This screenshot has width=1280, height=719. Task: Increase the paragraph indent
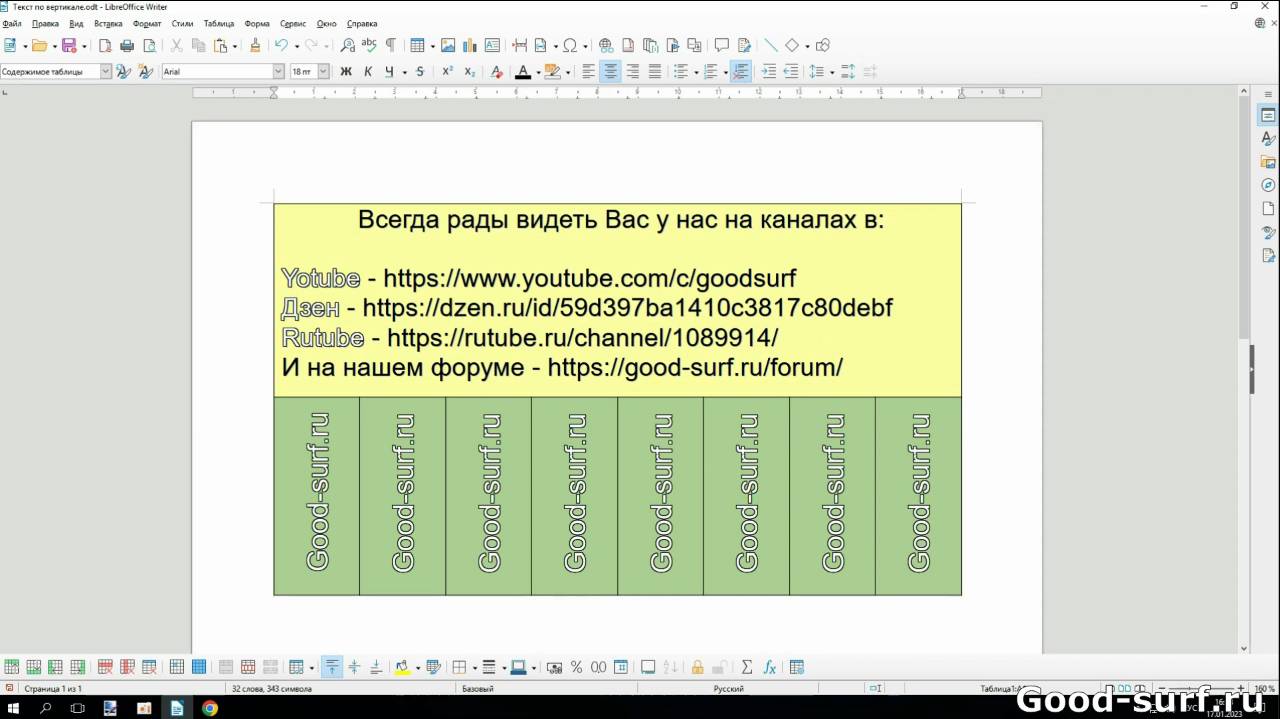pyautogui.click(x=768, y=71)
